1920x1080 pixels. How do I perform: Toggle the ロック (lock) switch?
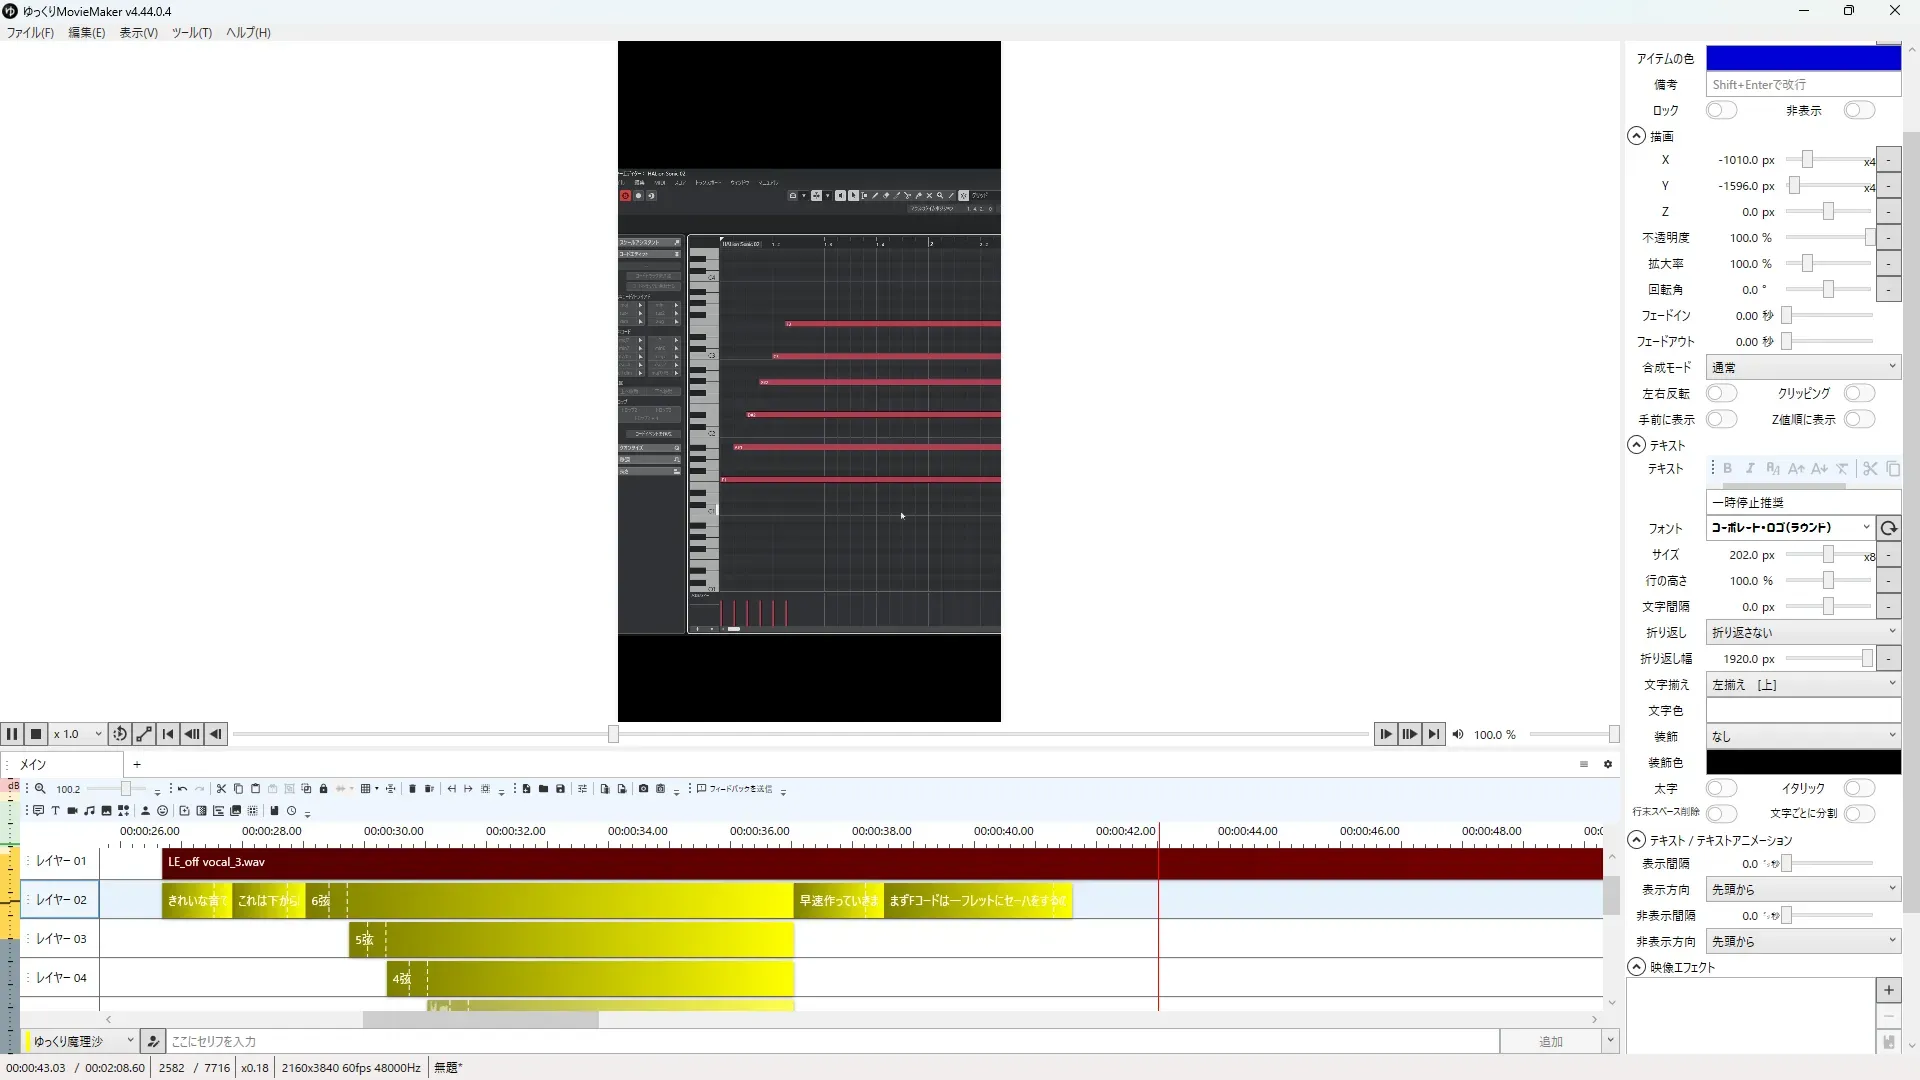[1720, 110]
